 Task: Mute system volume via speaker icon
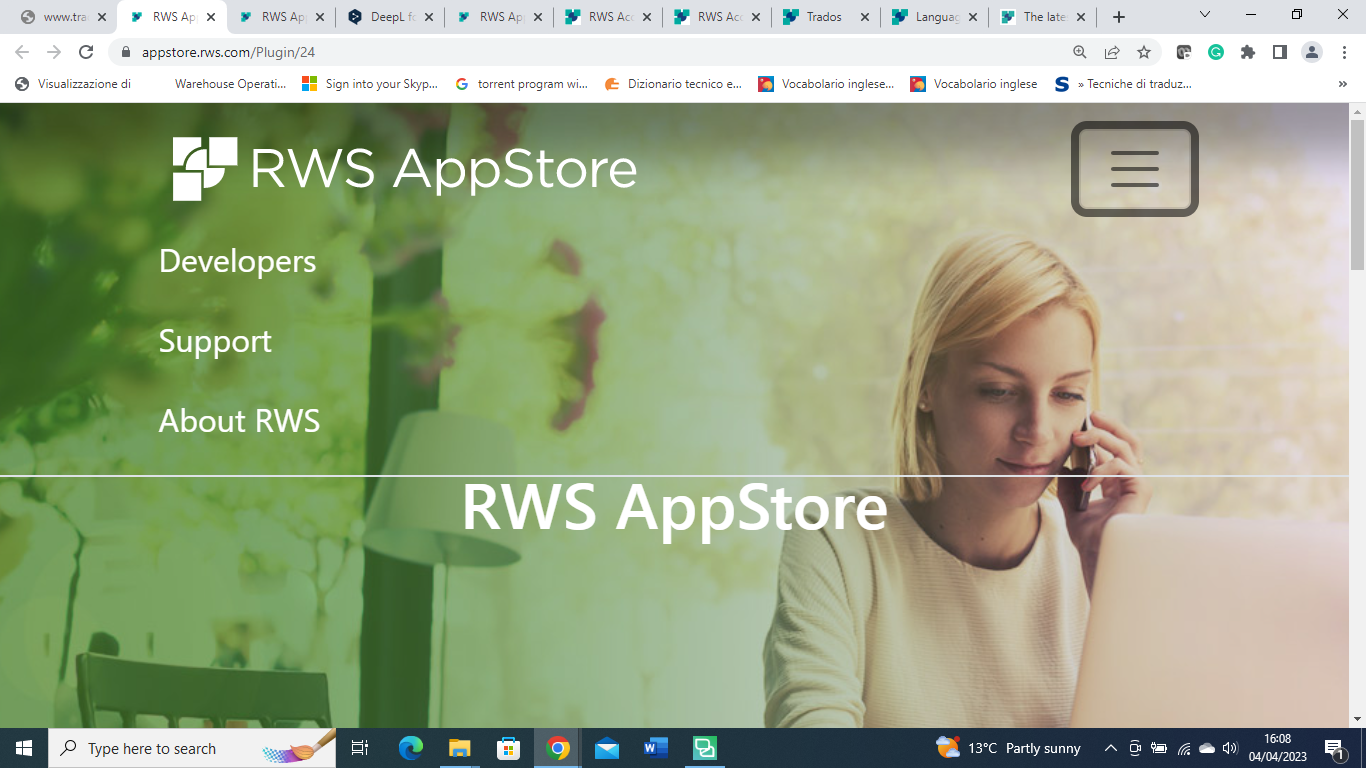(x=1228, y=747)
